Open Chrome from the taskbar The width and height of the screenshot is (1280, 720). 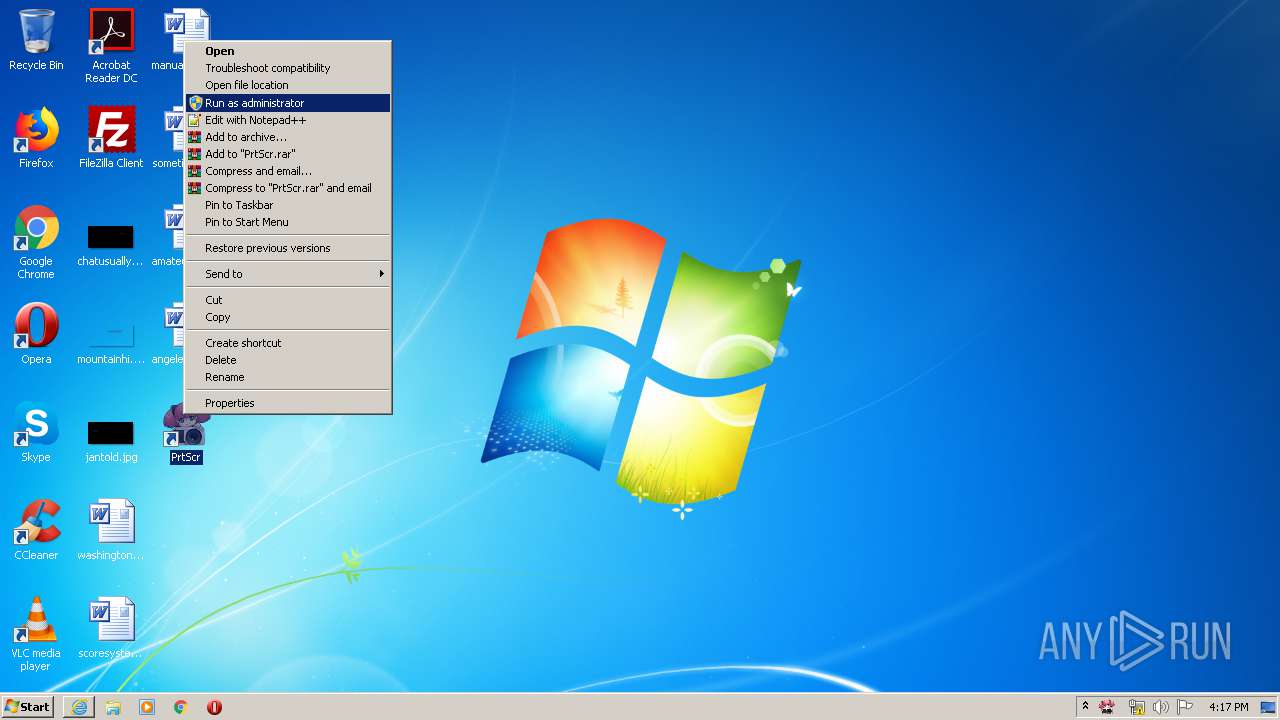181,707
